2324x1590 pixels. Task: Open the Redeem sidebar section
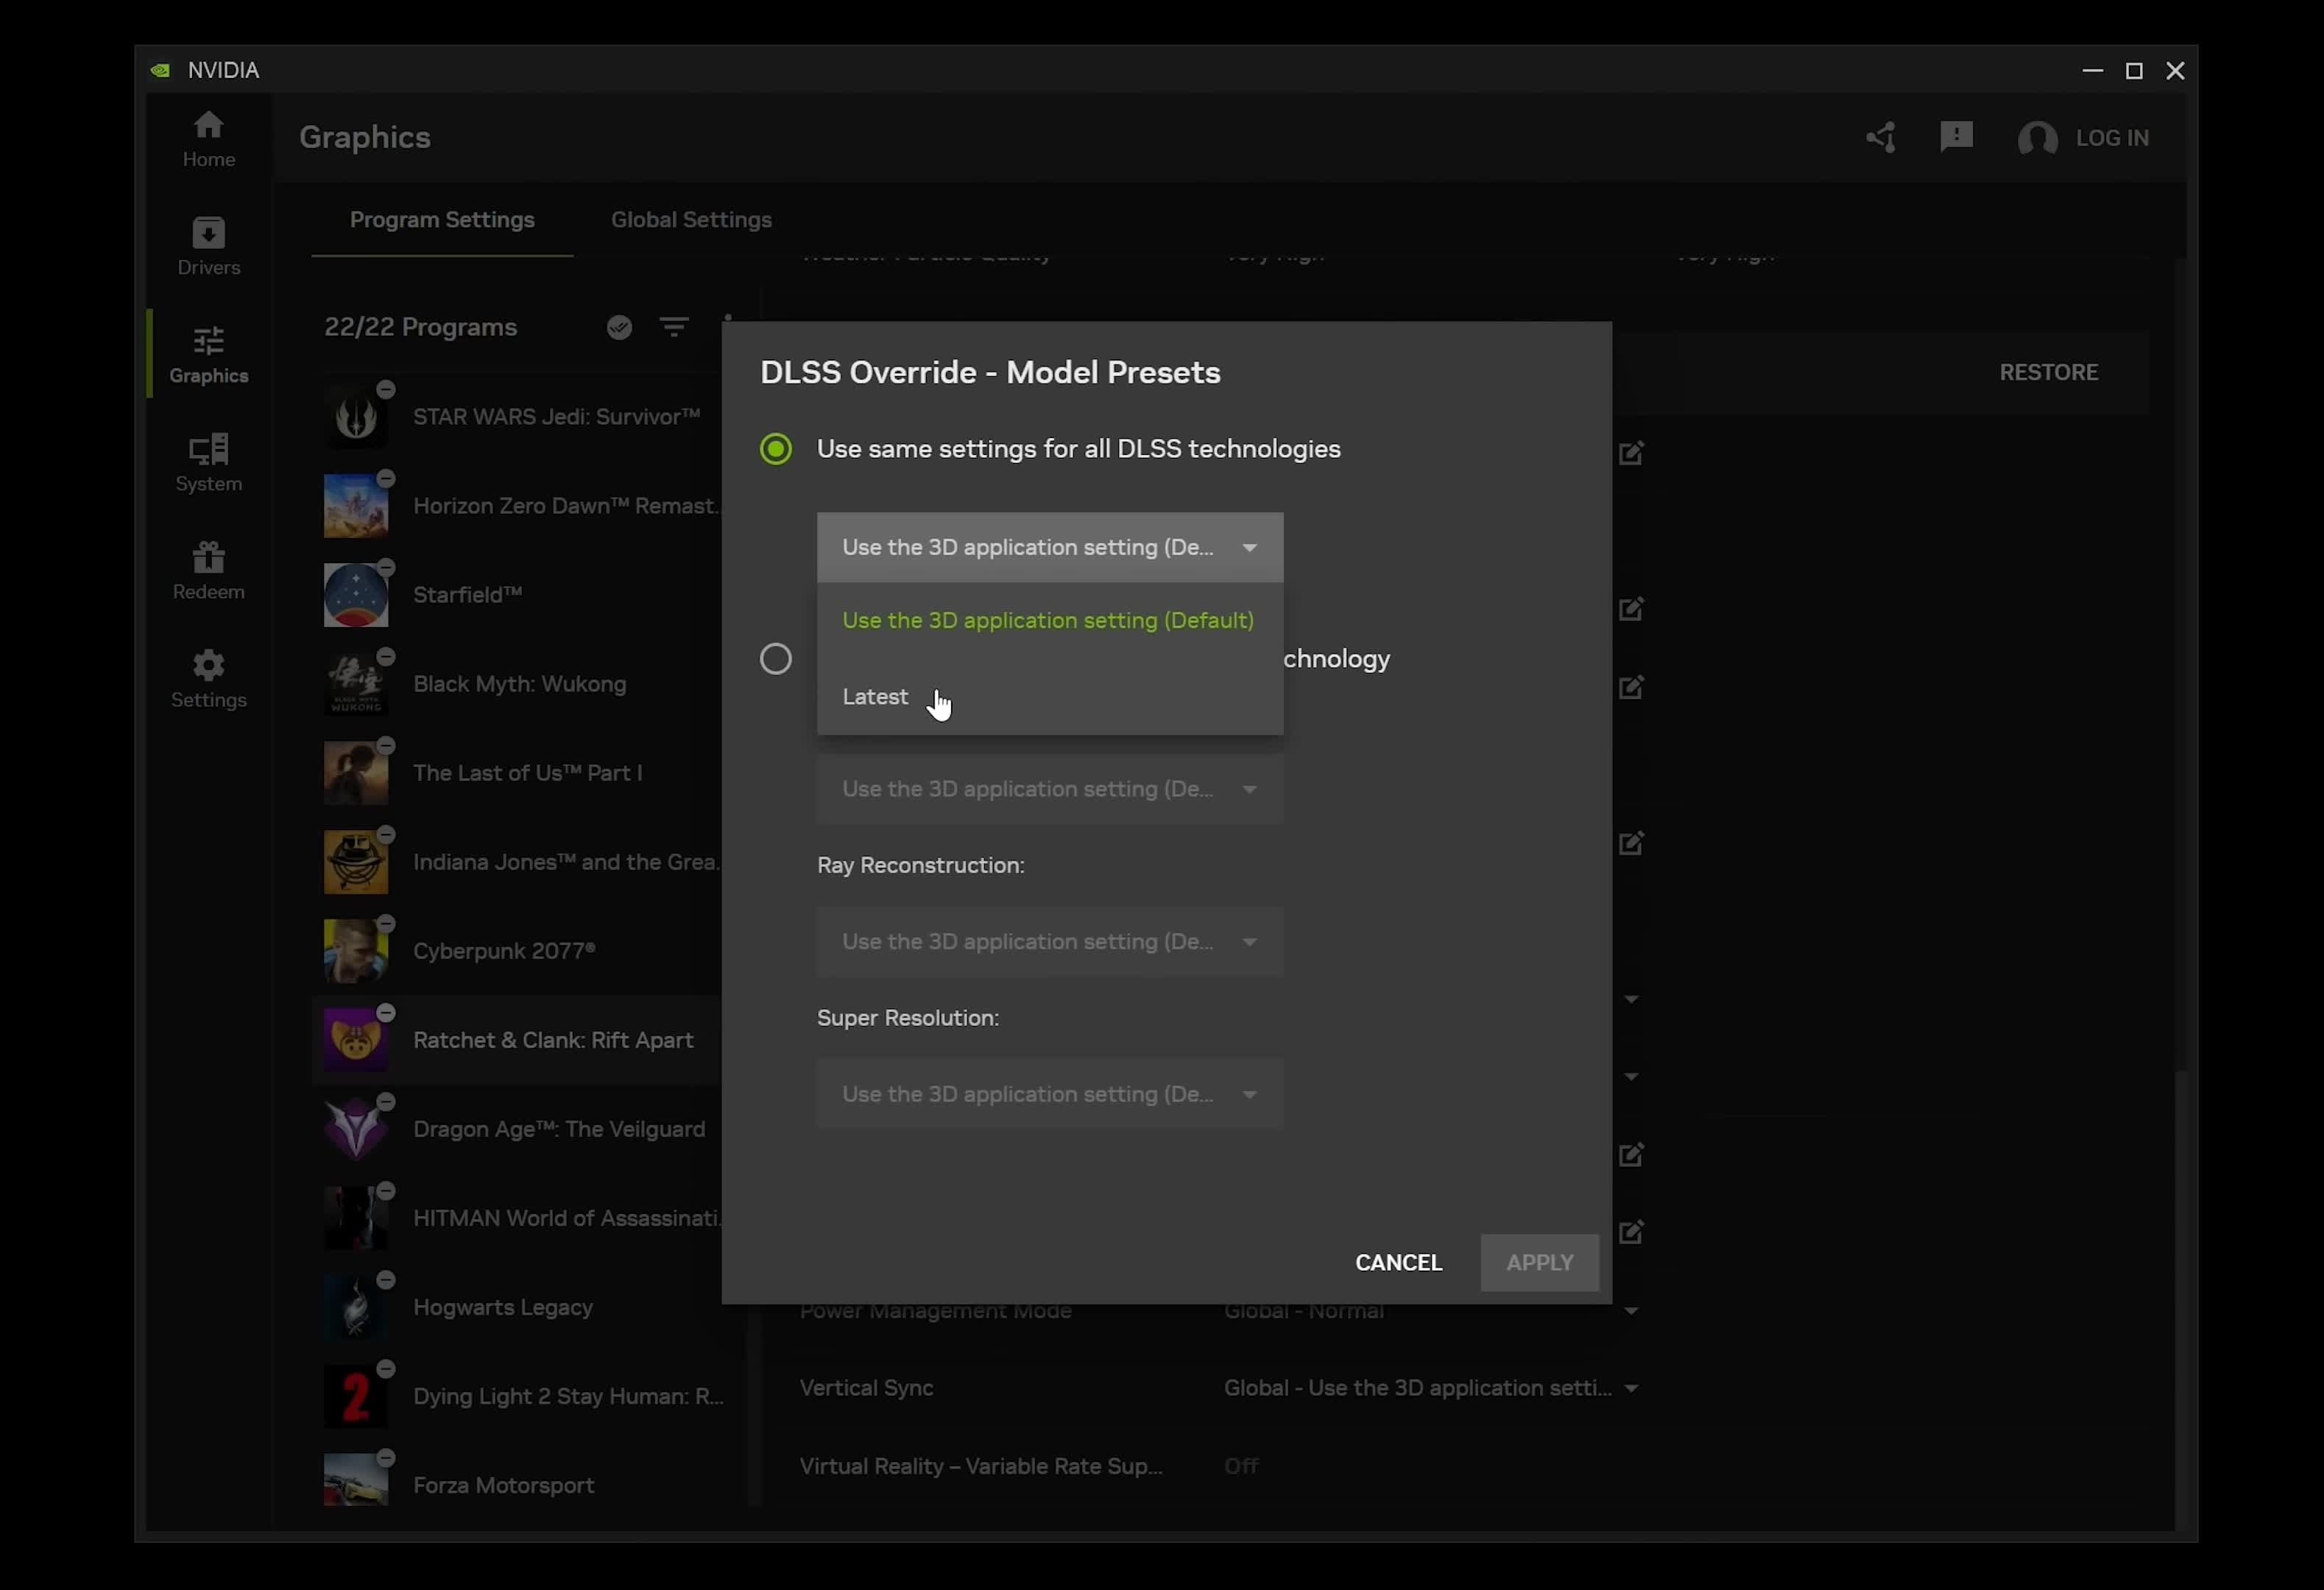(208, 571)
